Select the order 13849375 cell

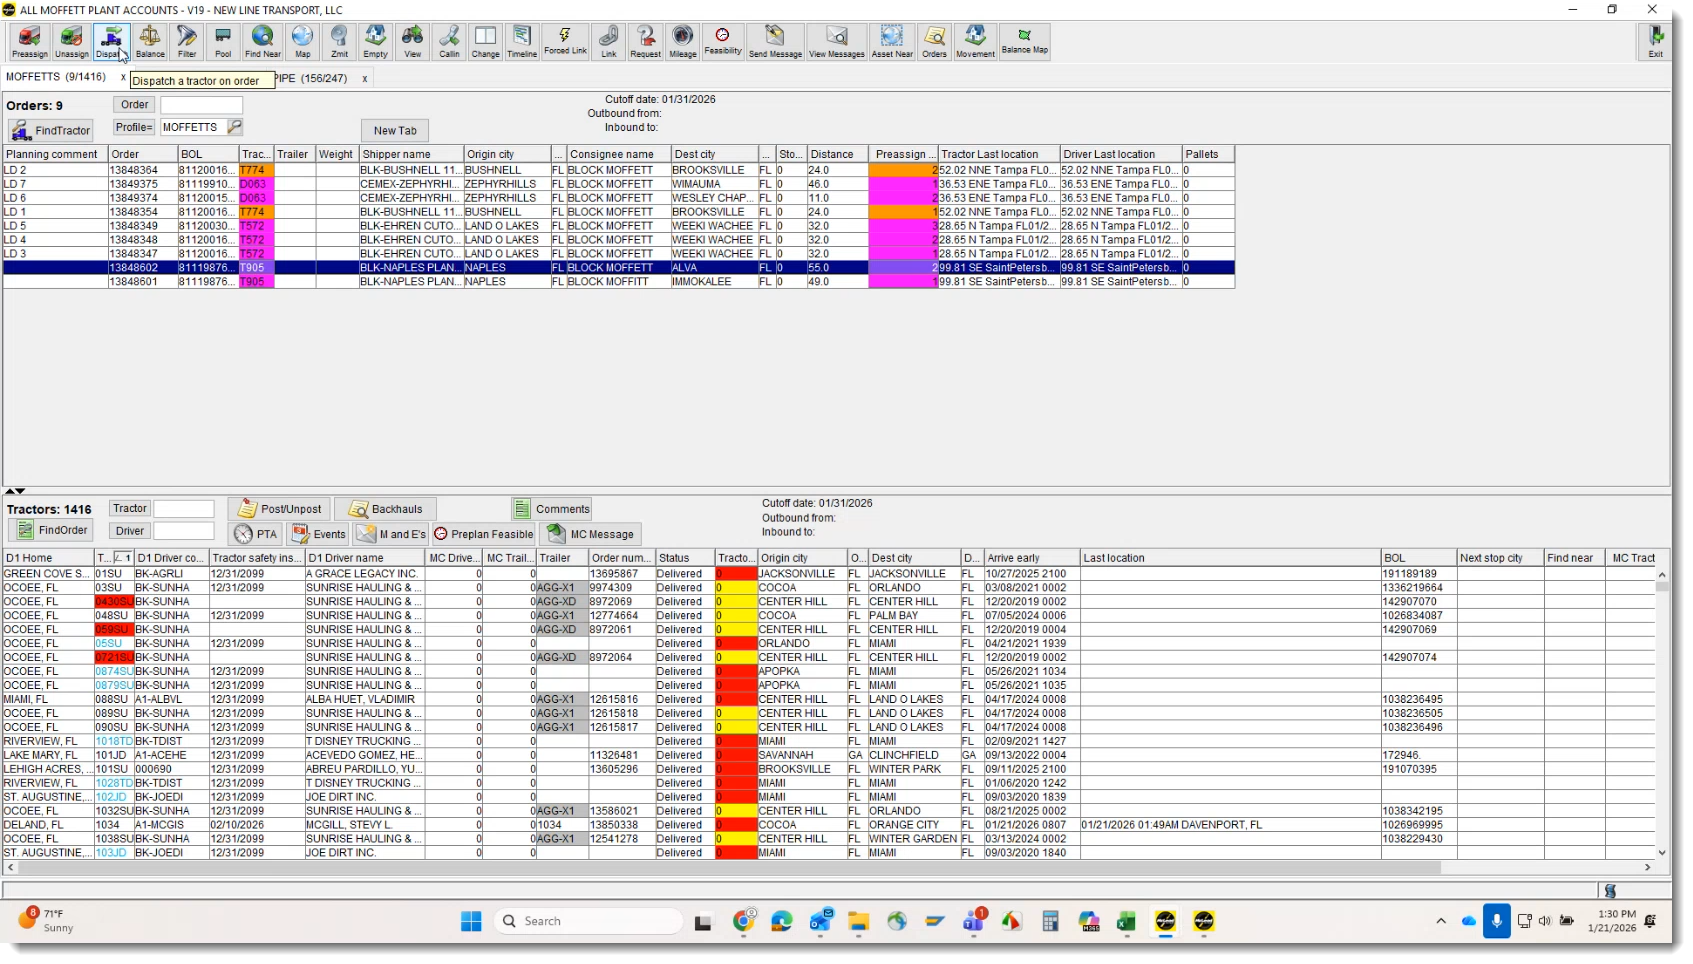point(142,184)
